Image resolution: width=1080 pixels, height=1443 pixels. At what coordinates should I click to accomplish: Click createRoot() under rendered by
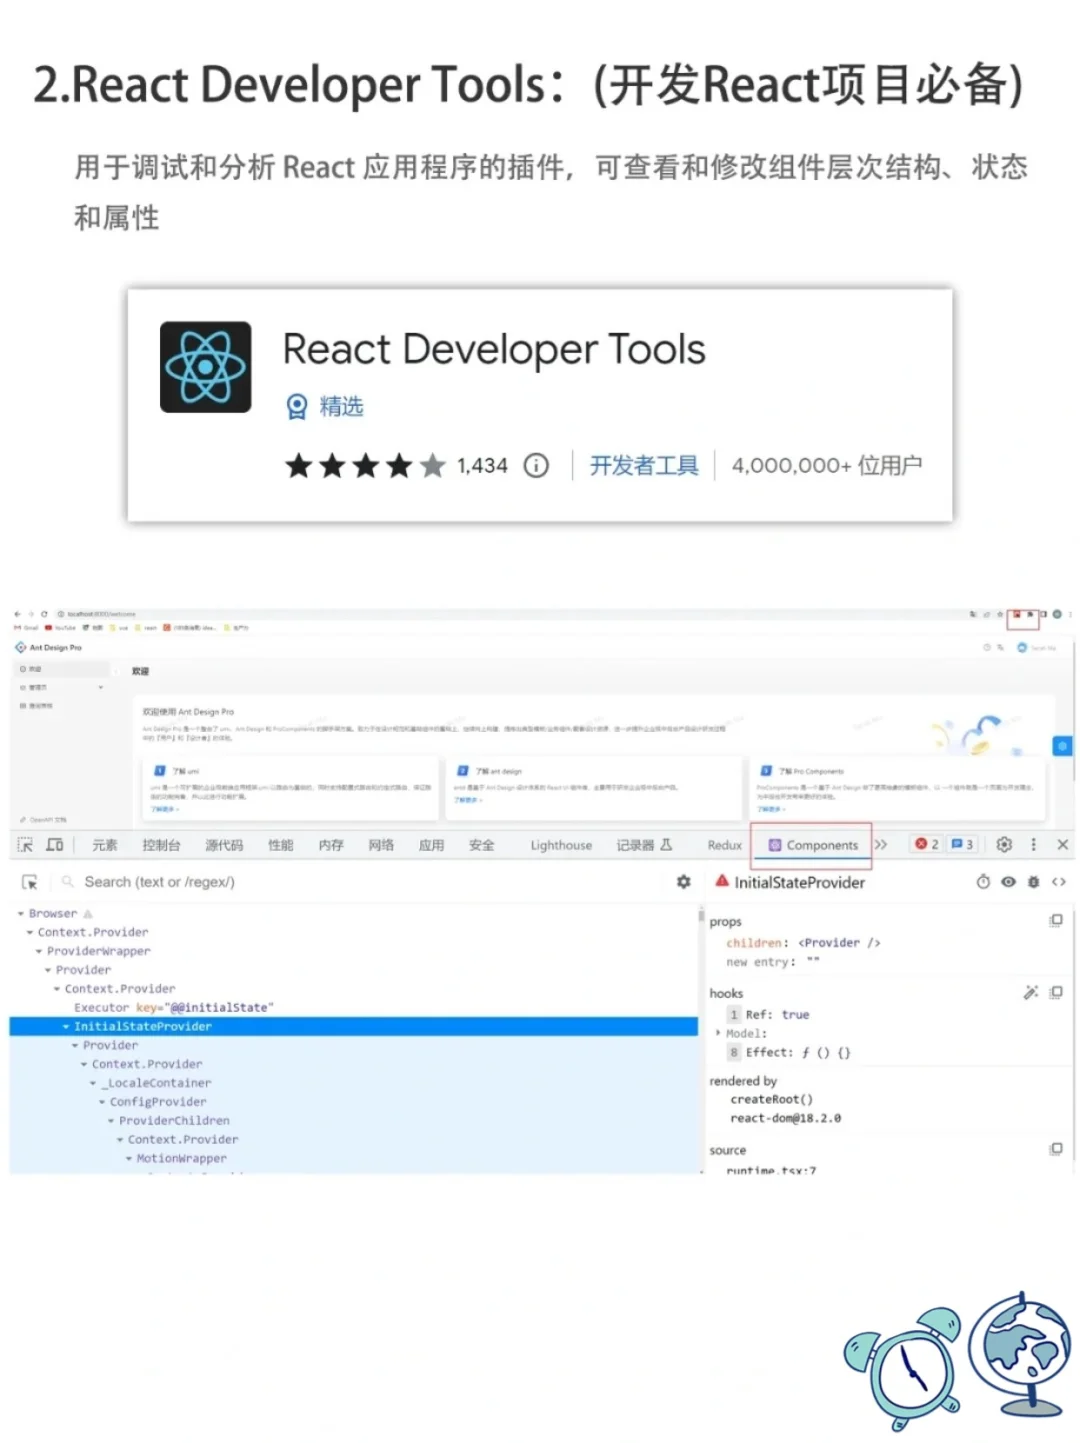pos(771,1100)
